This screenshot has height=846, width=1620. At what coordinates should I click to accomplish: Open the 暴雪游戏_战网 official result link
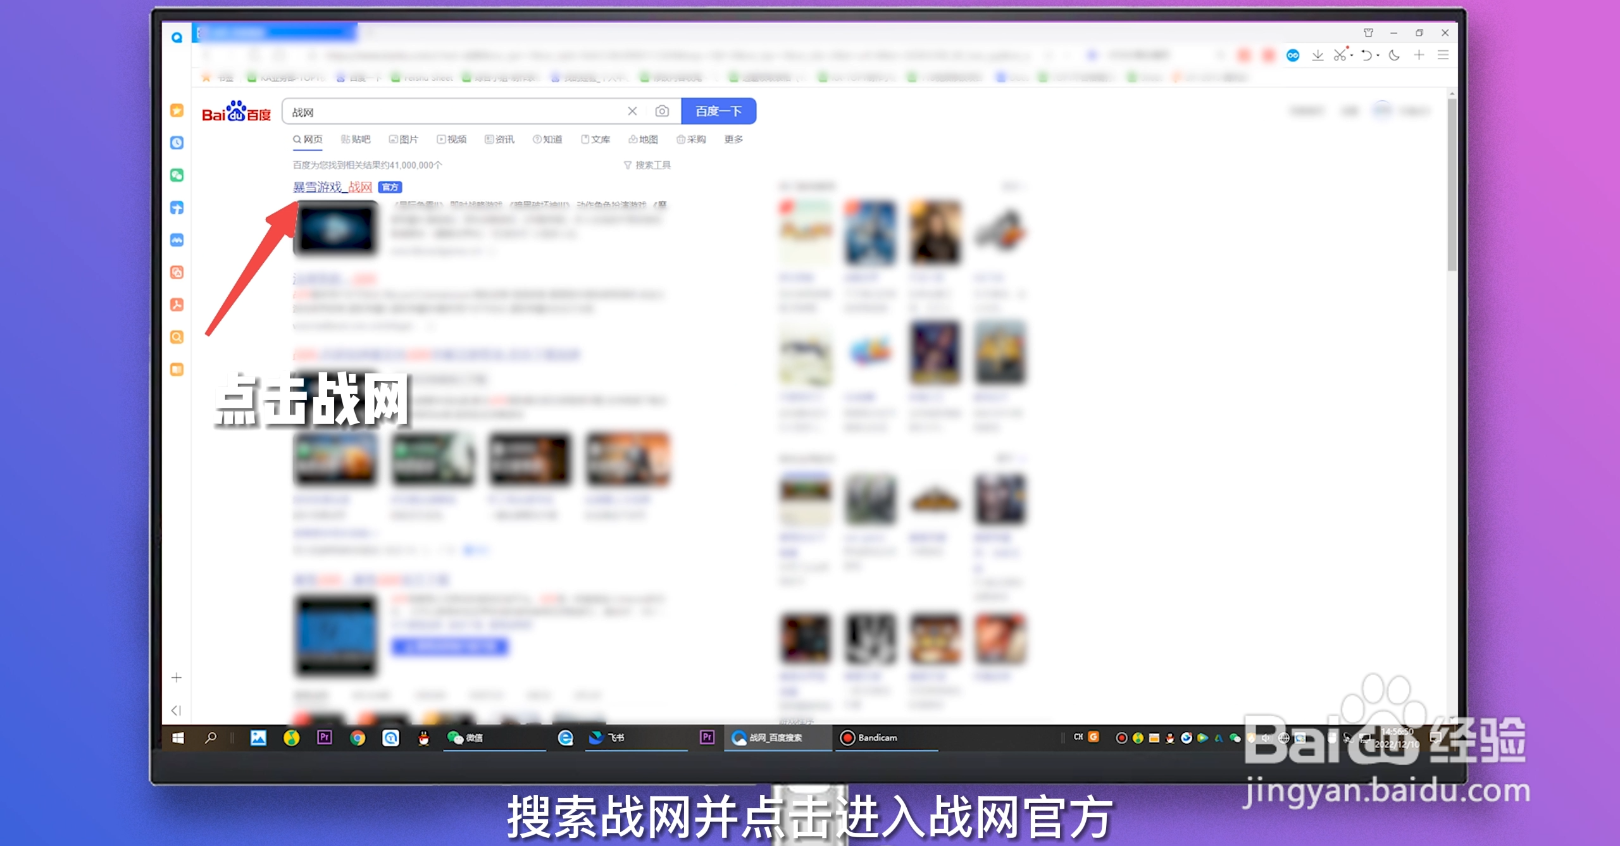point(333,187)
